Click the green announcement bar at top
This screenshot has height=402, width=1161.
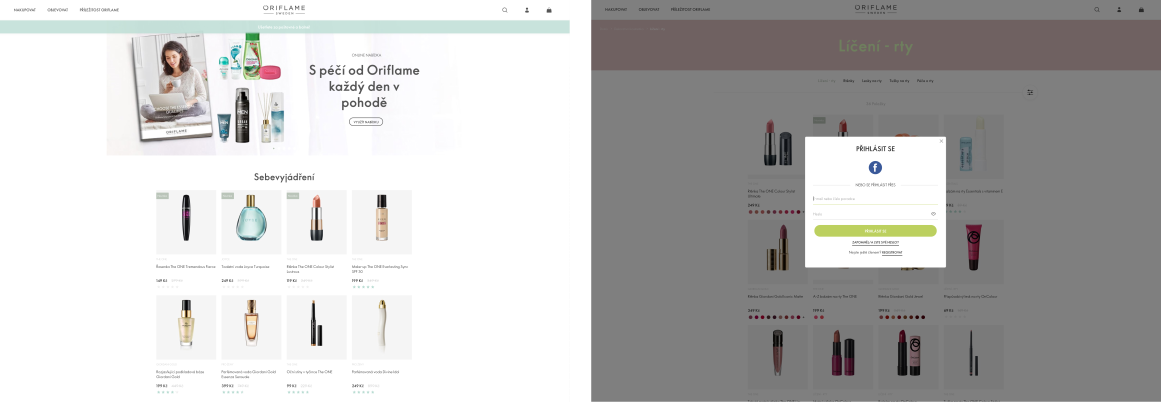tap(284, 27)
